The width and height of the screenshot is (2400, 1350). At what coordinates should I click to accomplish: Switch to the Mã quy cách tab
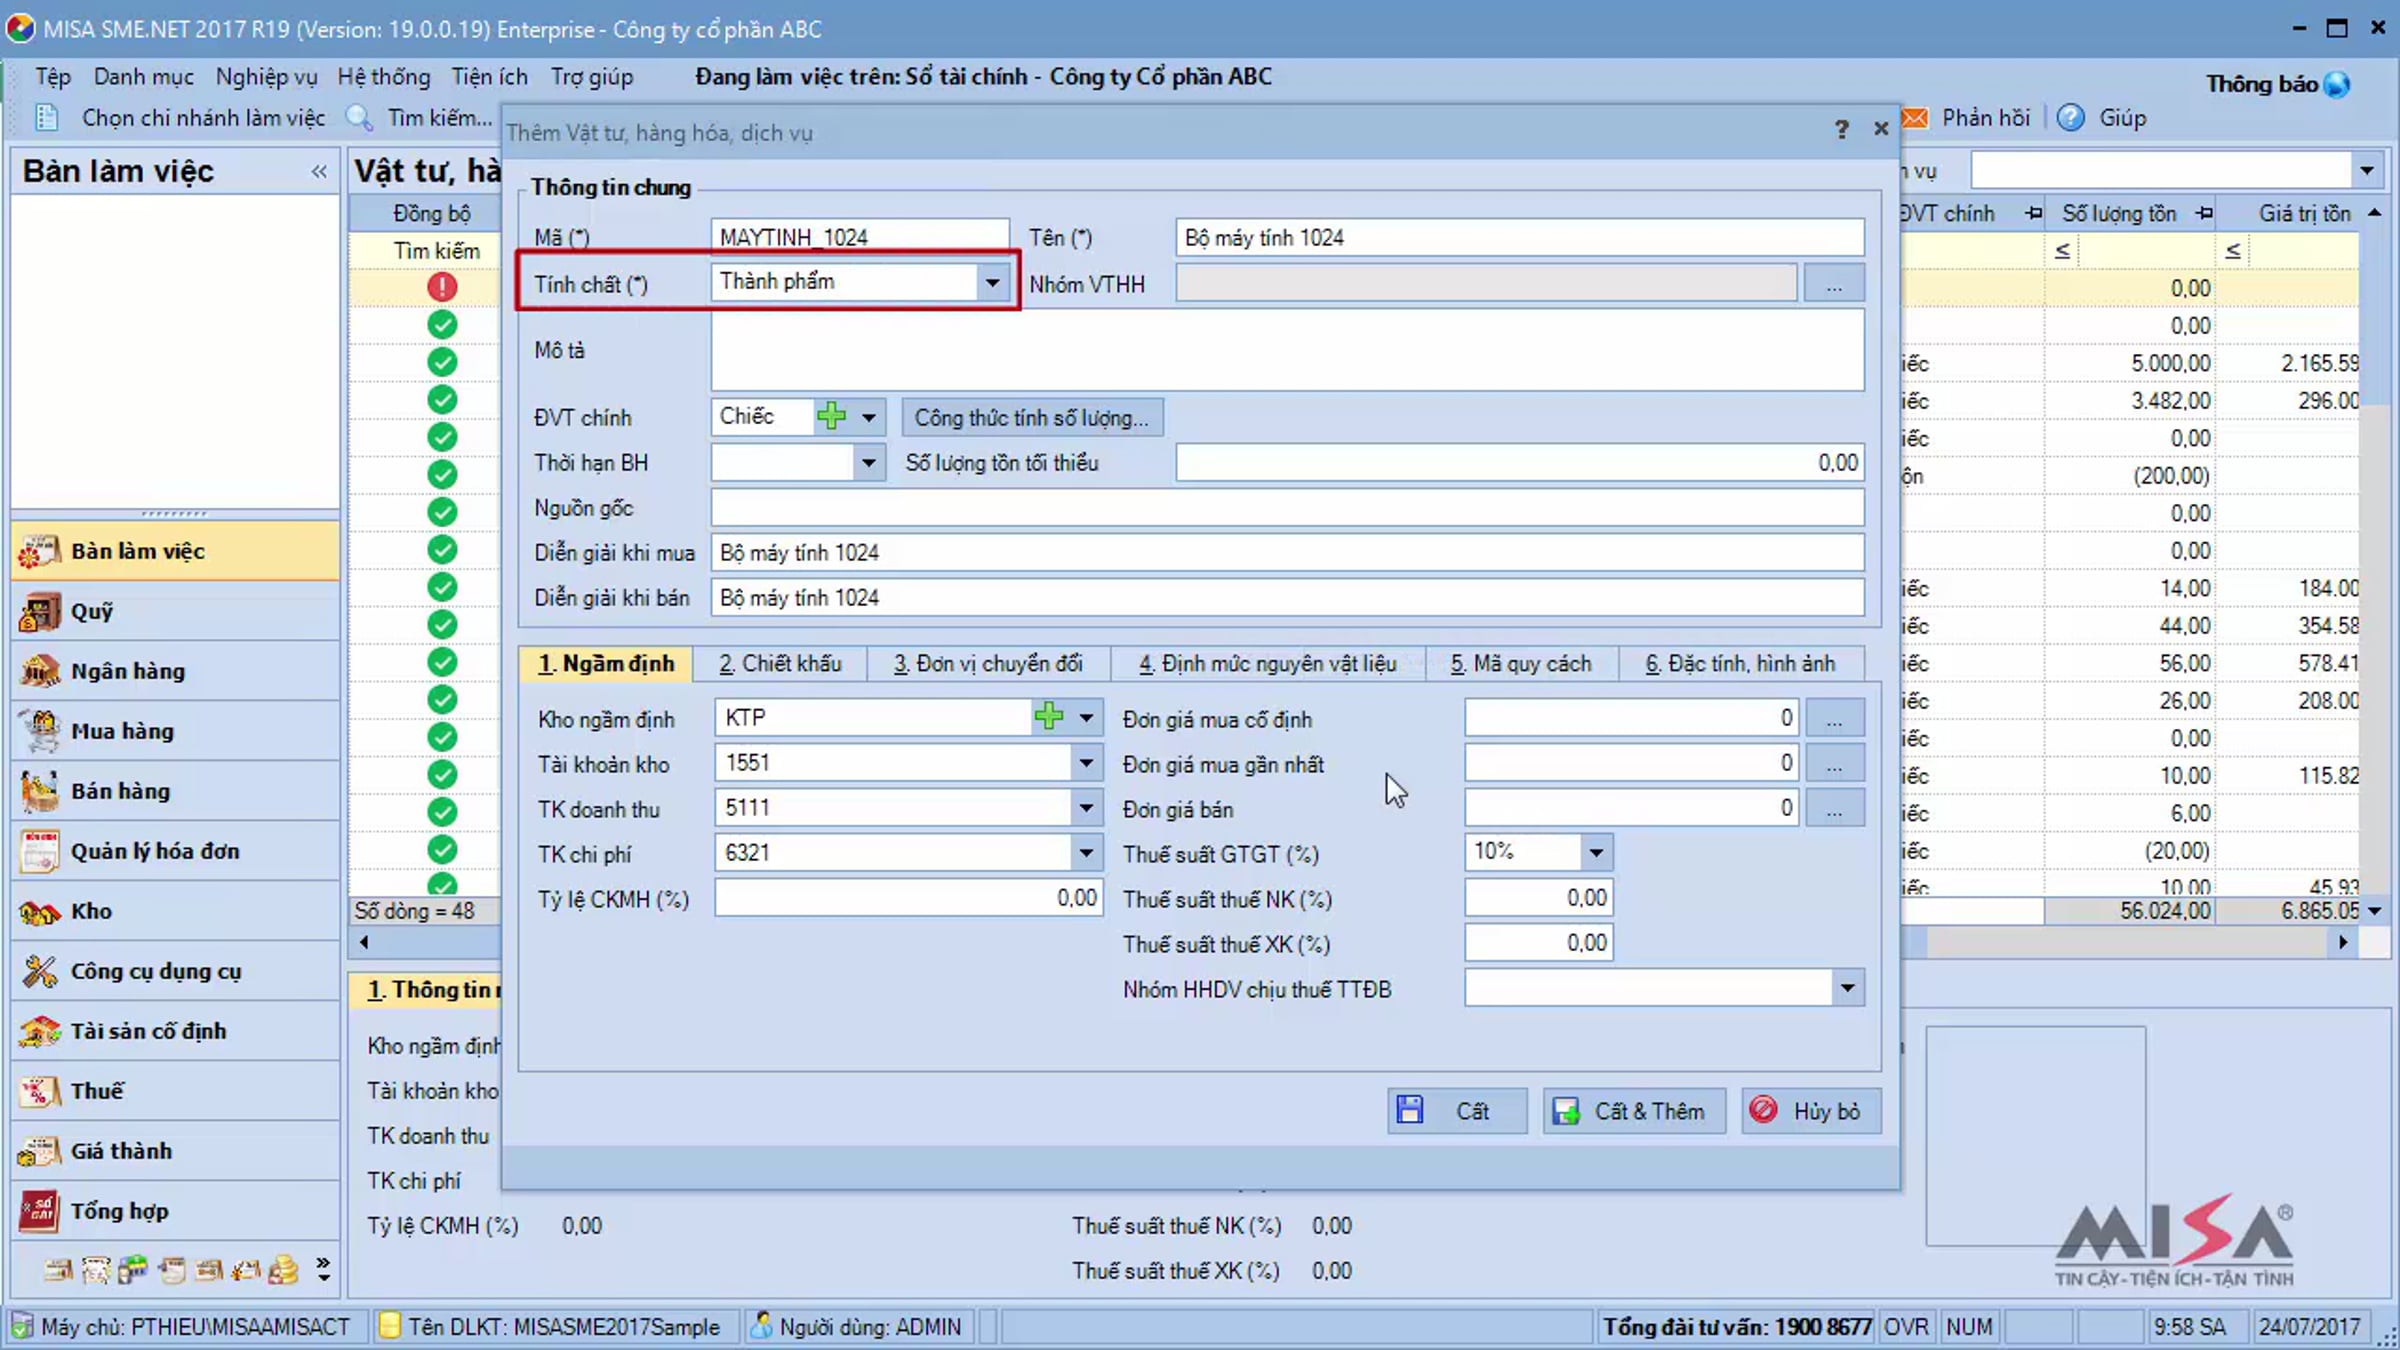(1521, 664)
